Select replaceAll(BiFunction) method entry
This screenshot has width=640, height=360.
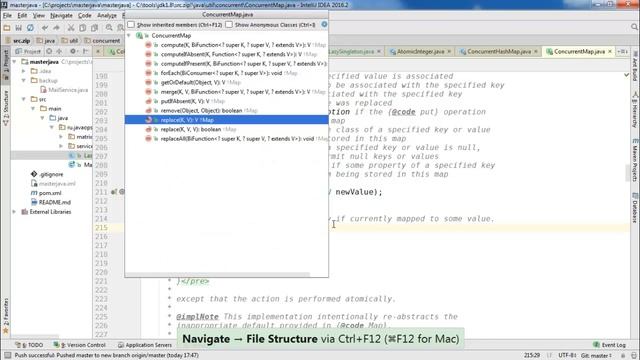coord(227,139)
